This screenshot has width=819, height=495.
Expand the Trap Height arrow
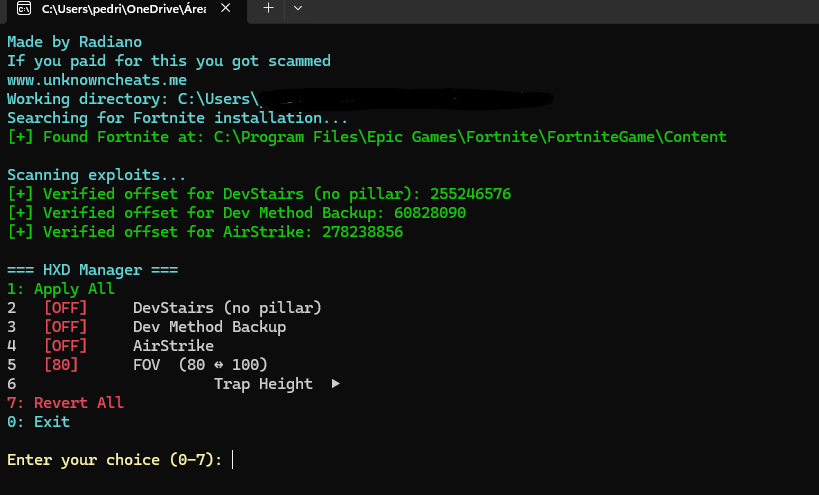click(335, 384)
